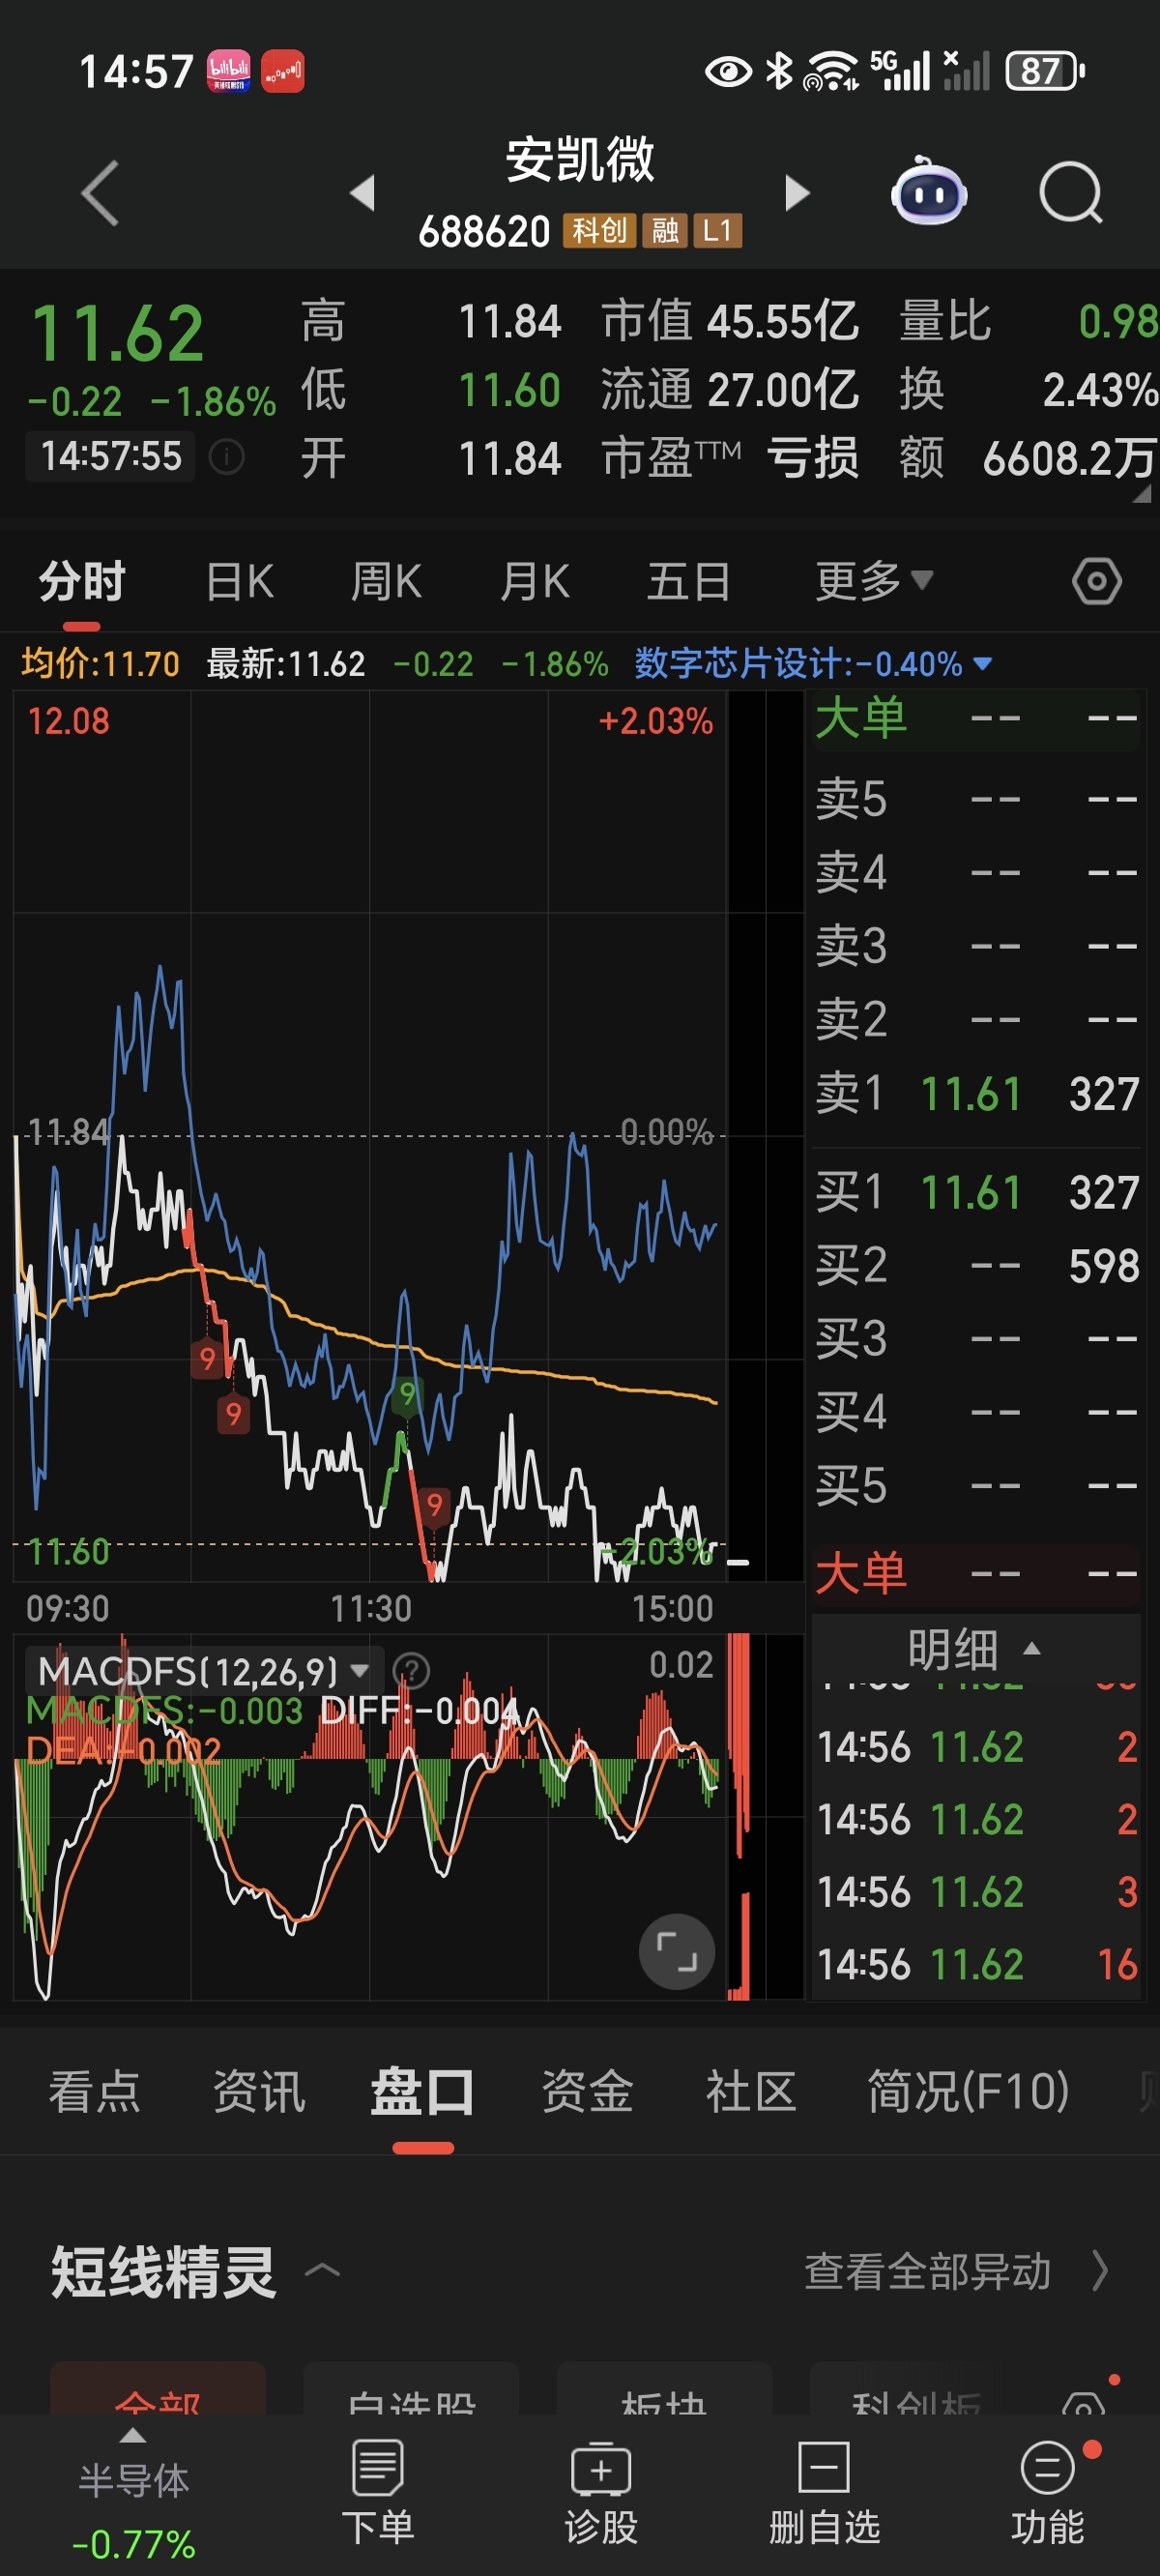
Task: Tap the 买1 11.61 order row
Action: coord(976,1192)
